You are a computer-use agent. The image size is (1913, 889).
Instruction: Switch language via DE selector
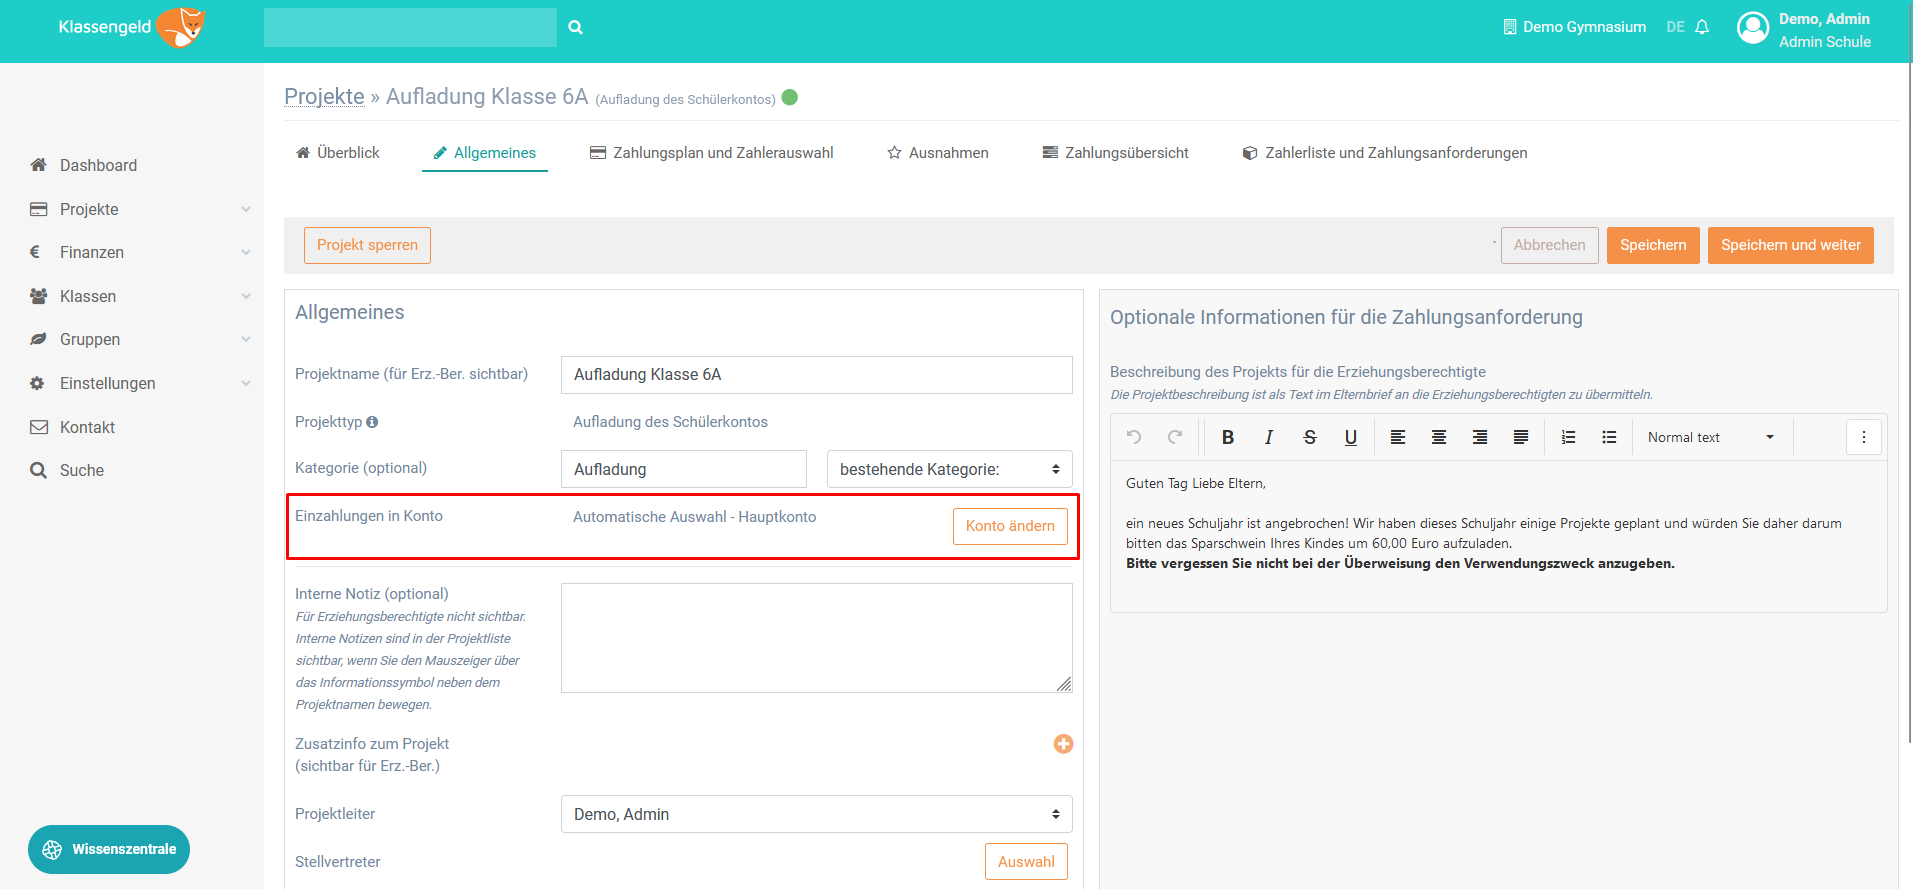[1675, 28]
